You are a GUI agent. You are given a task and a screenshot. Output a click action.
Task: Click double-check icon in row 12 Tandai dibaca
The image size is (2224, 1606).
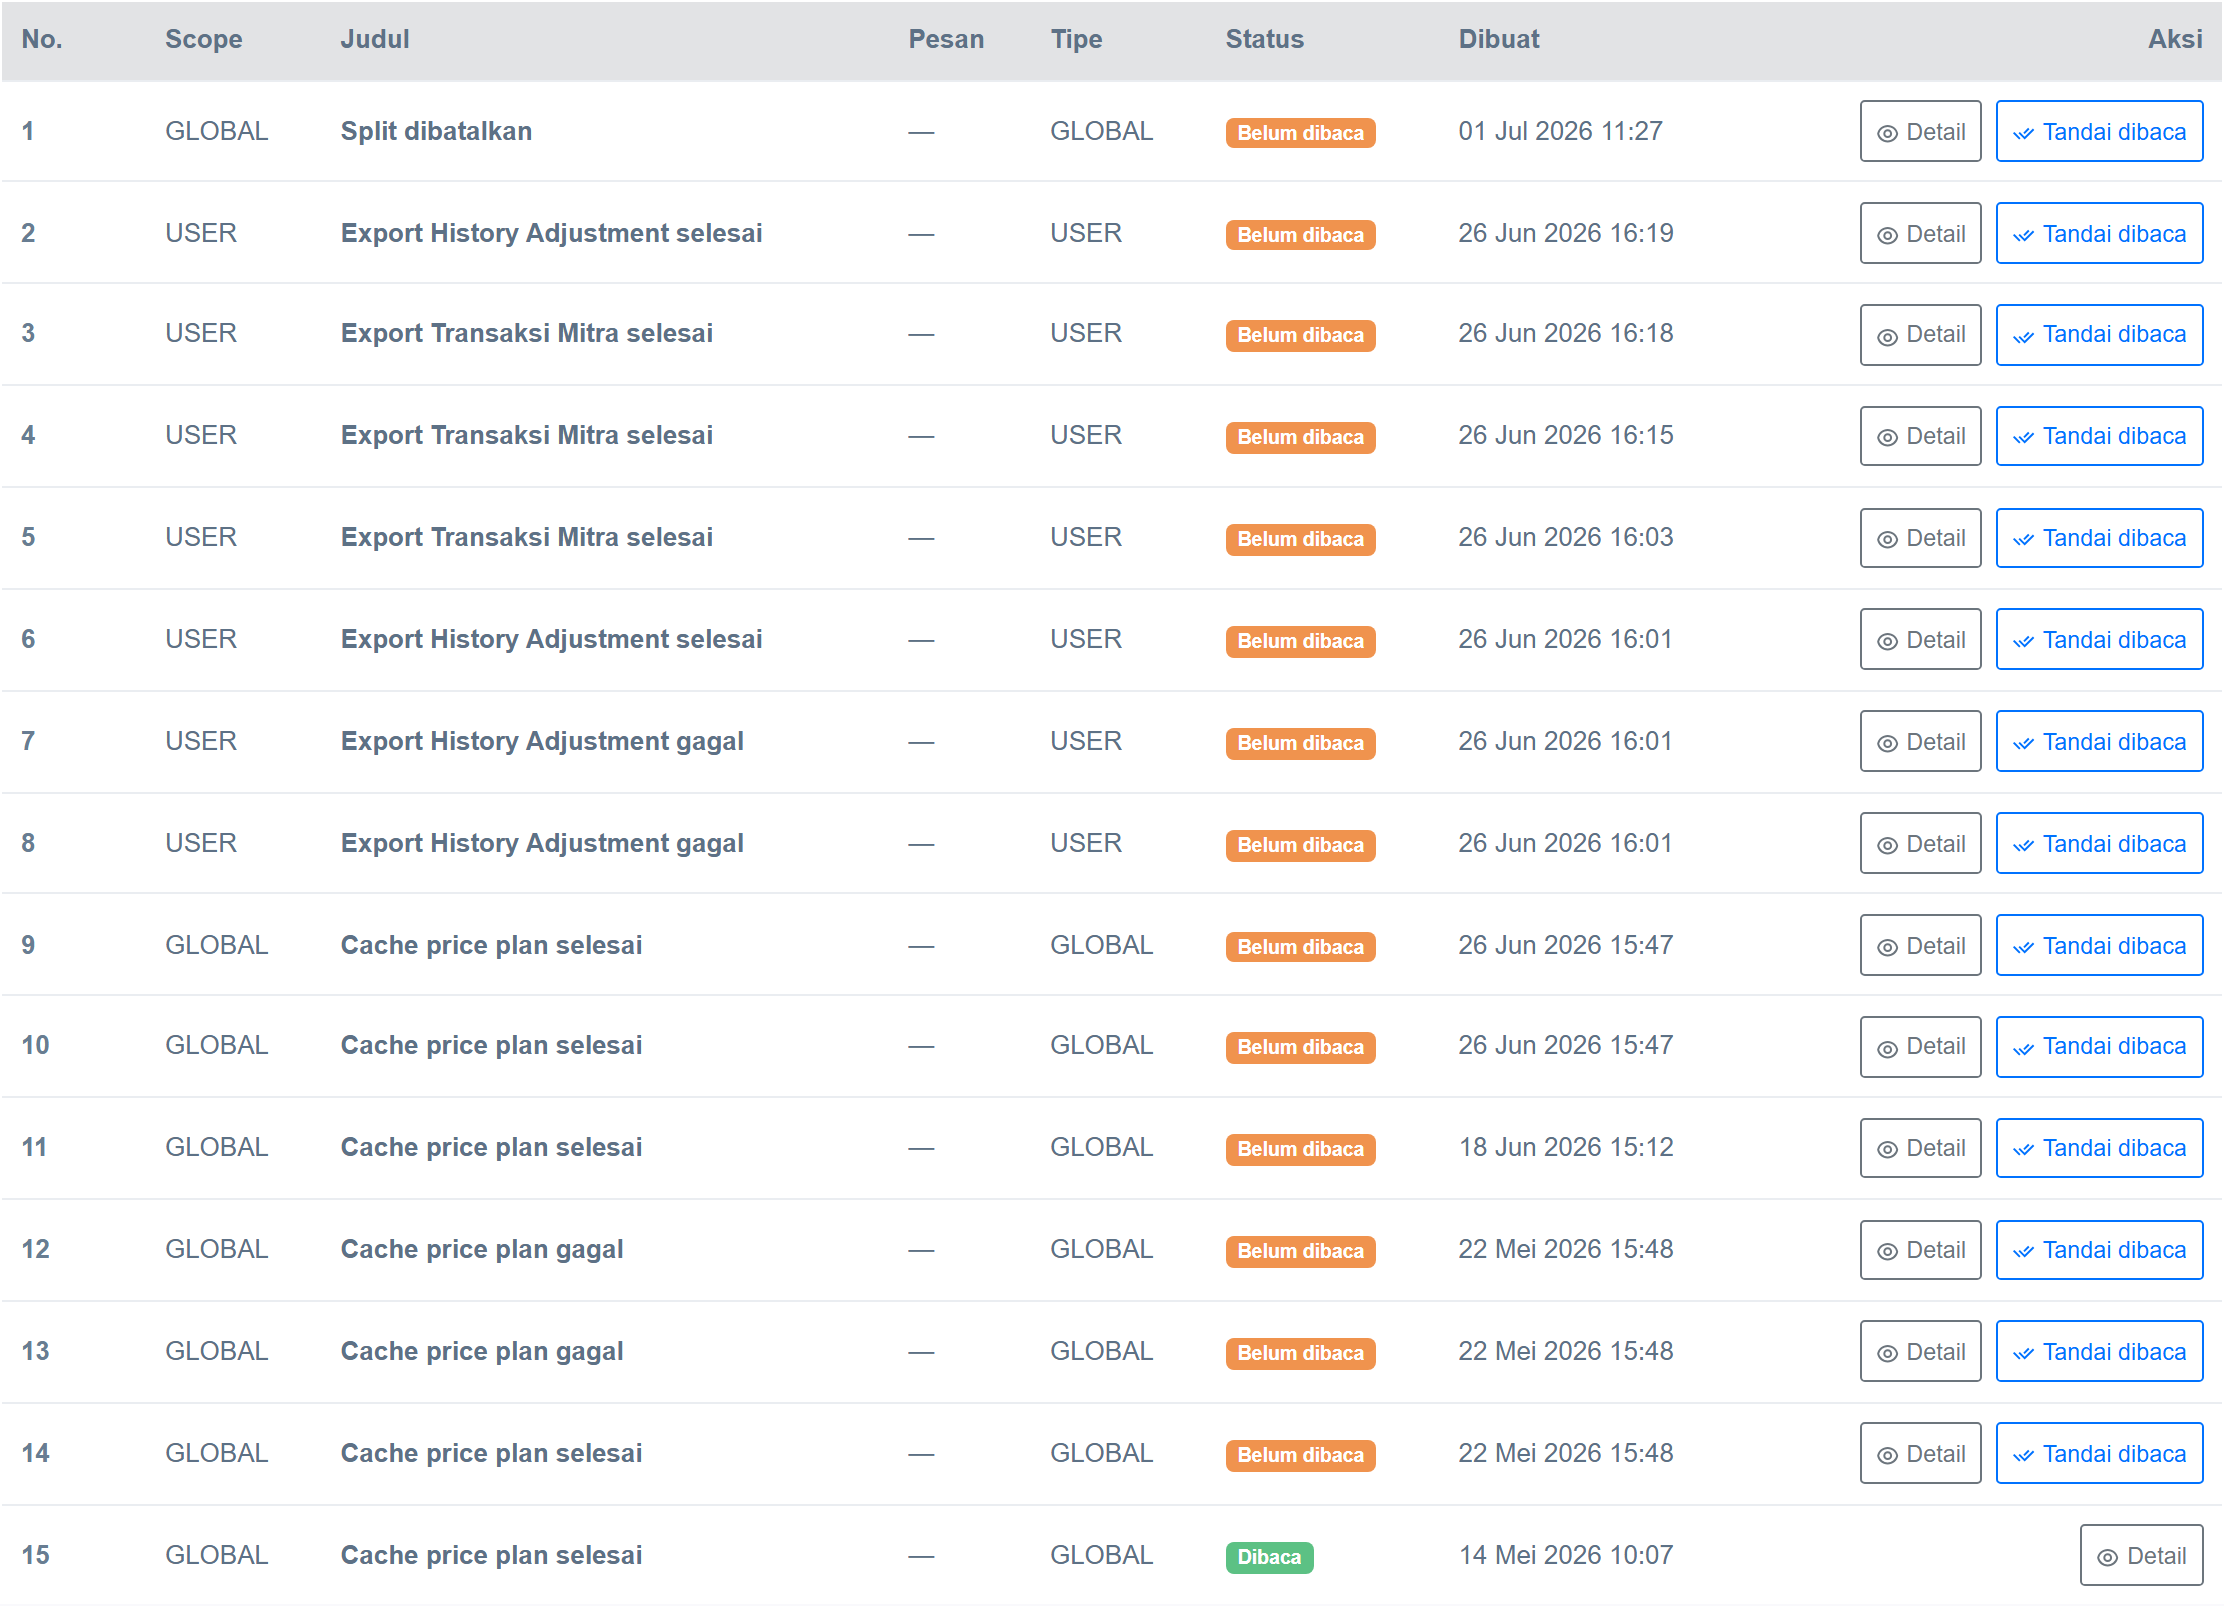2023,1252
